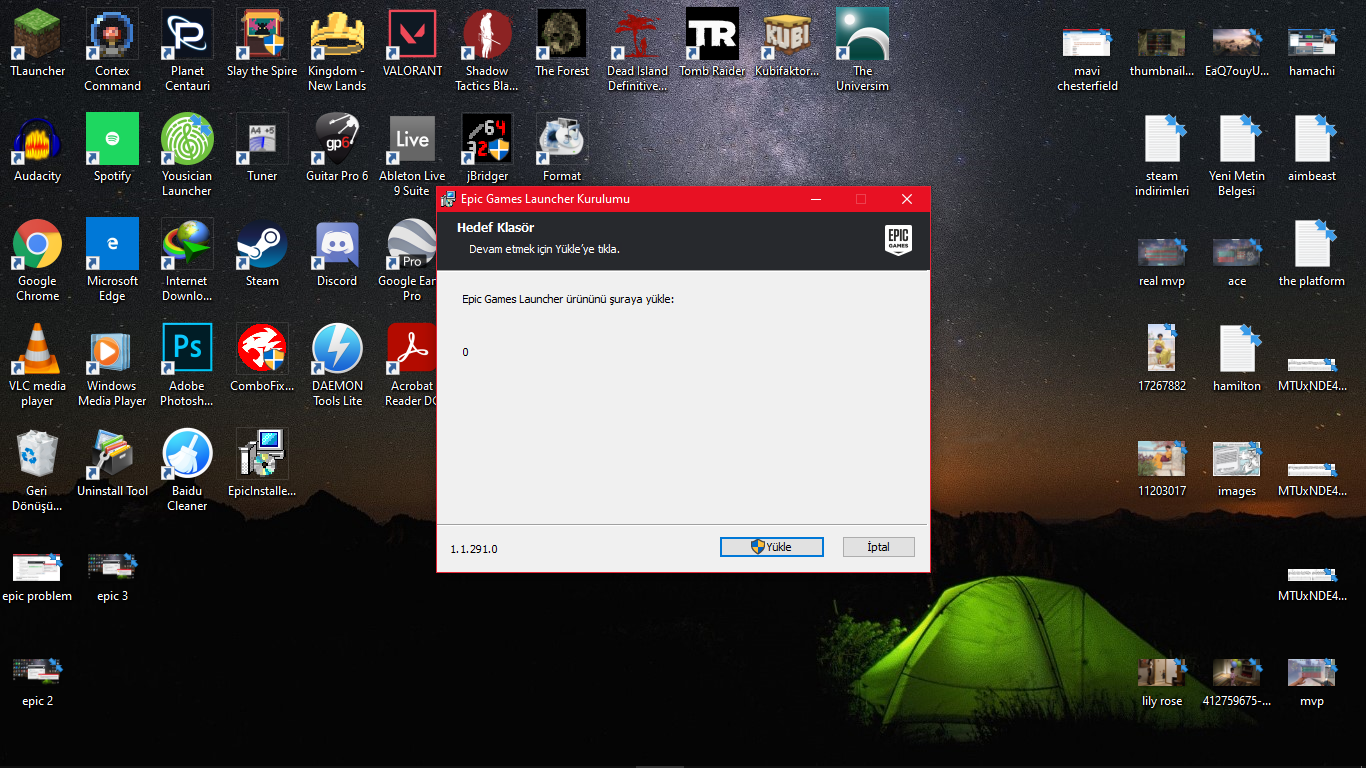The image size is (1366, 768).
Task: Select the hamachi image file
Action: point(1312,51)
